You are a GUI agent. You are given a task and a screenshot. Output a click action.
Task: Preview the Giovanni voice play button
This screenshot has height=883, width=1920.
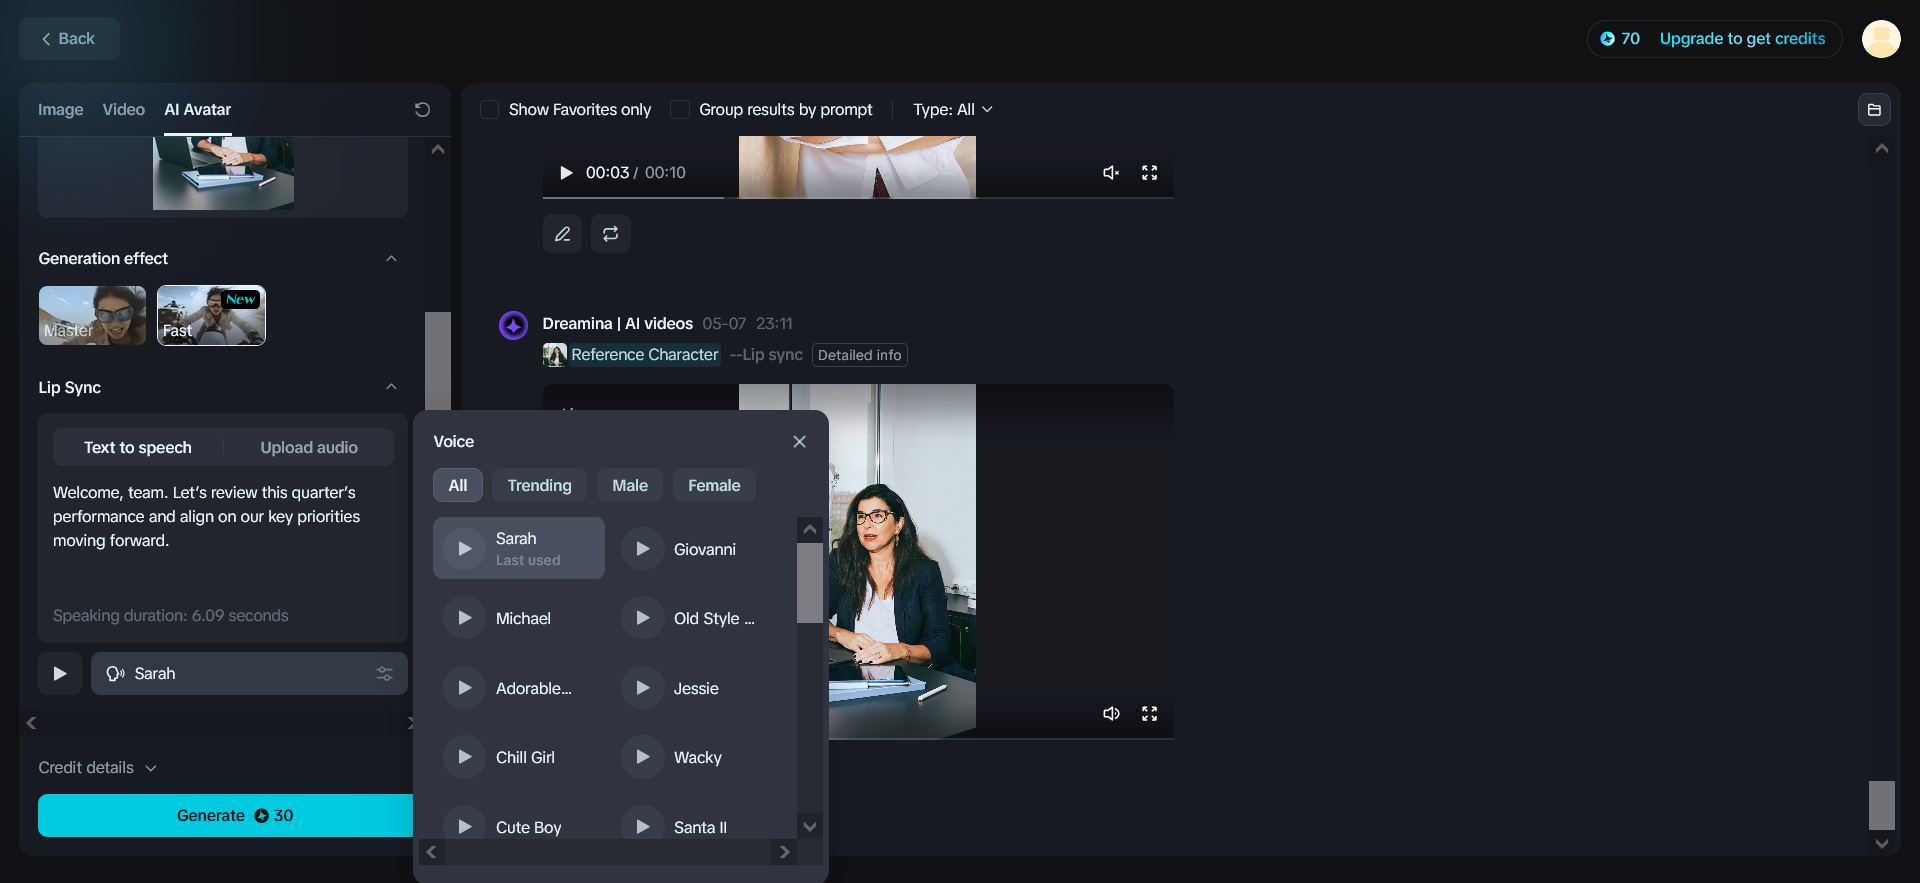[643, 549]
